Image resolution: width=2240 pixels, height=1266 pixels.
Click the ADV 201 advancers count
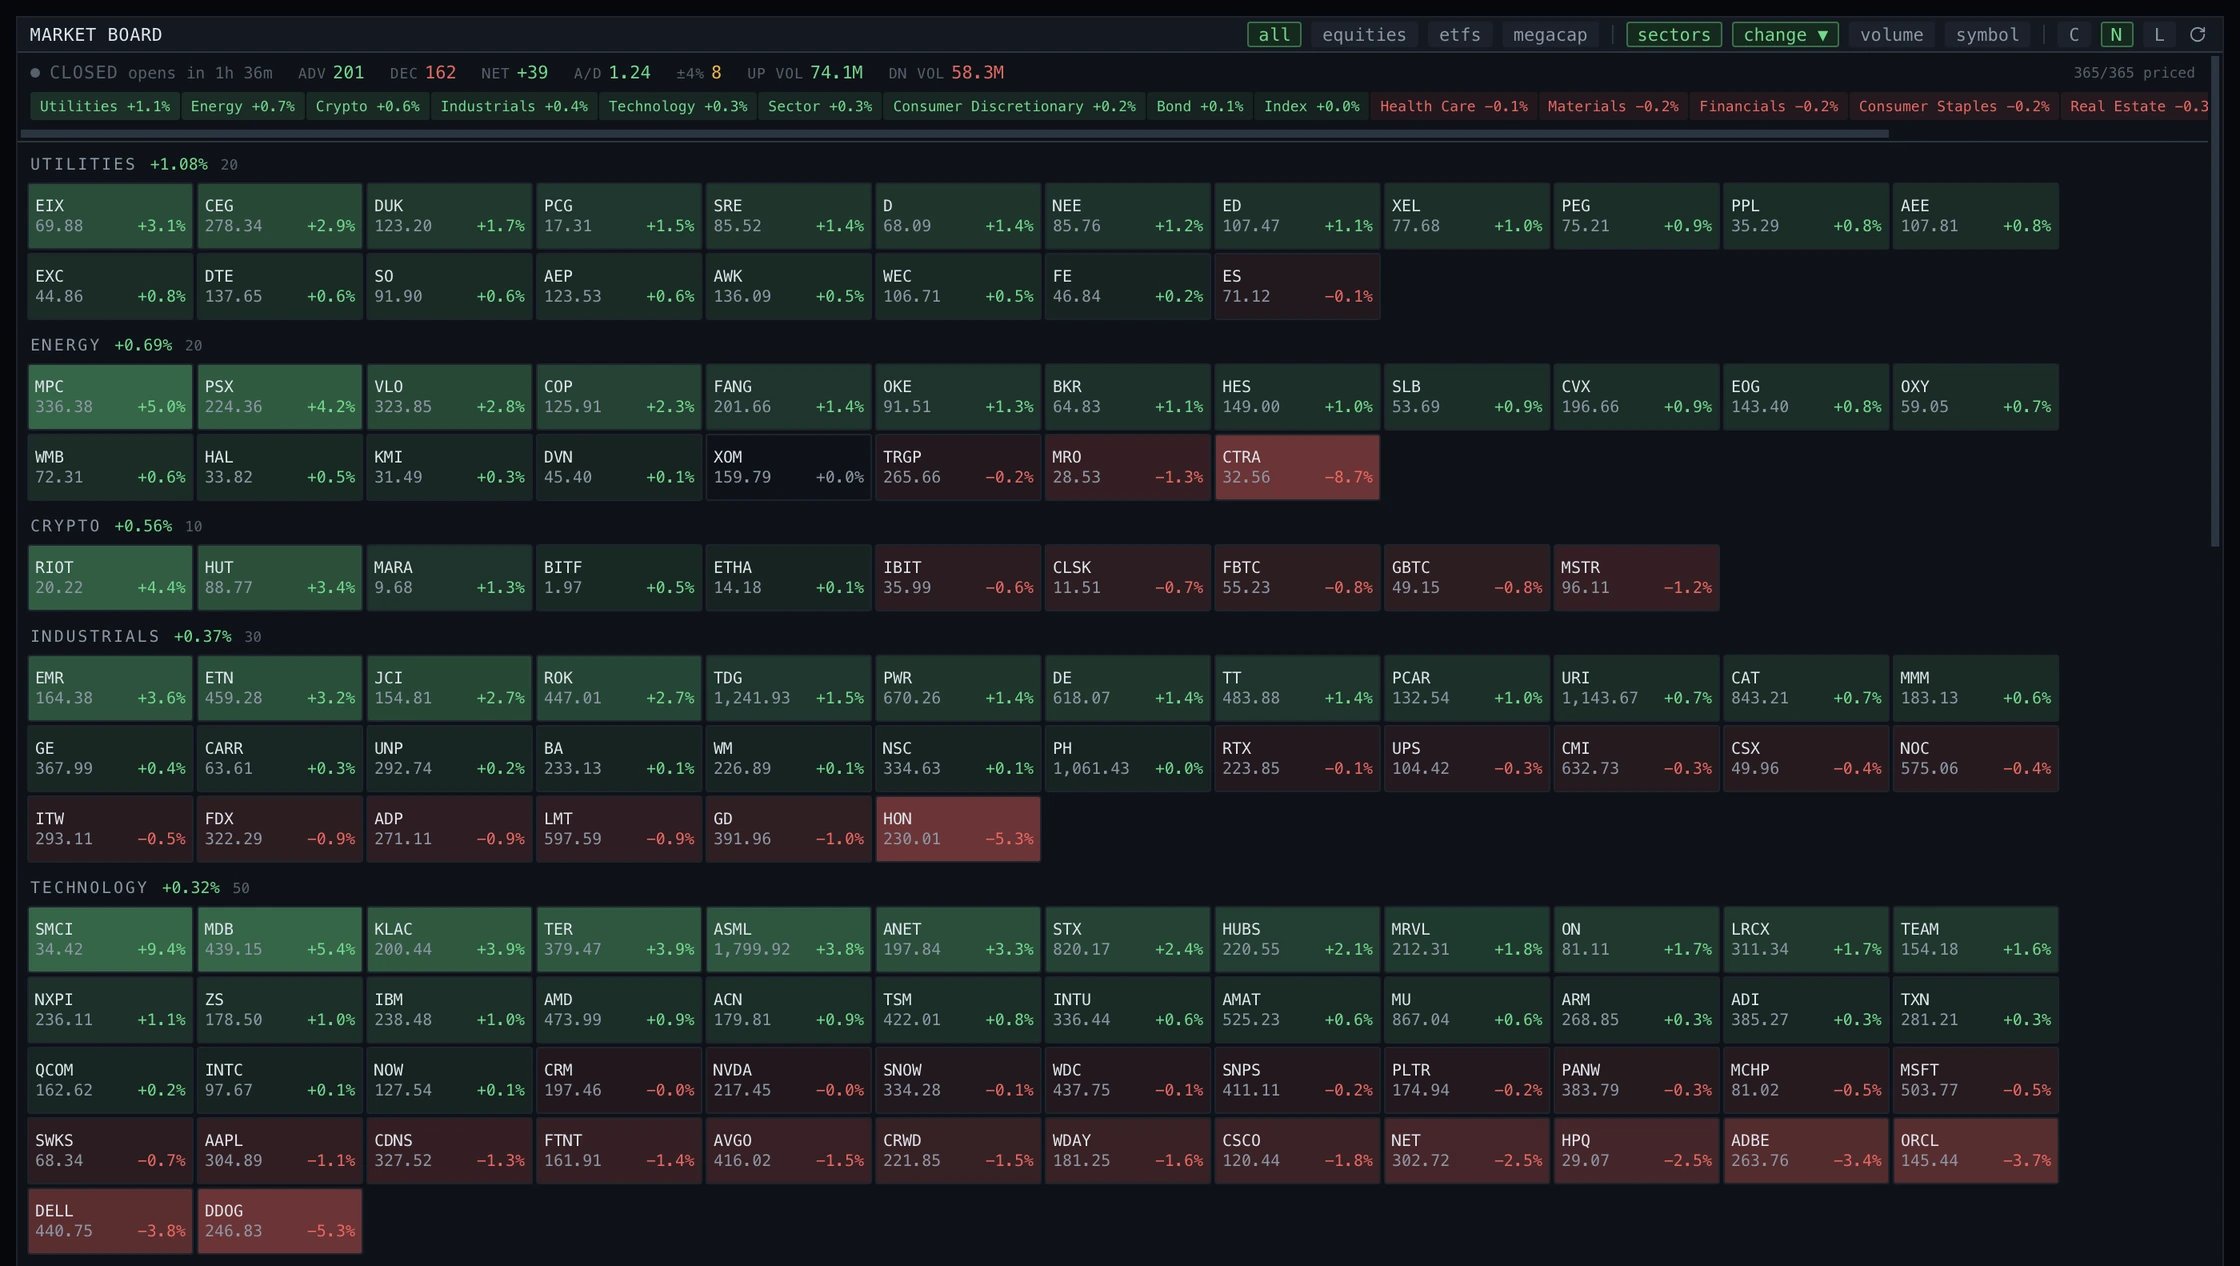coord(331,73)
